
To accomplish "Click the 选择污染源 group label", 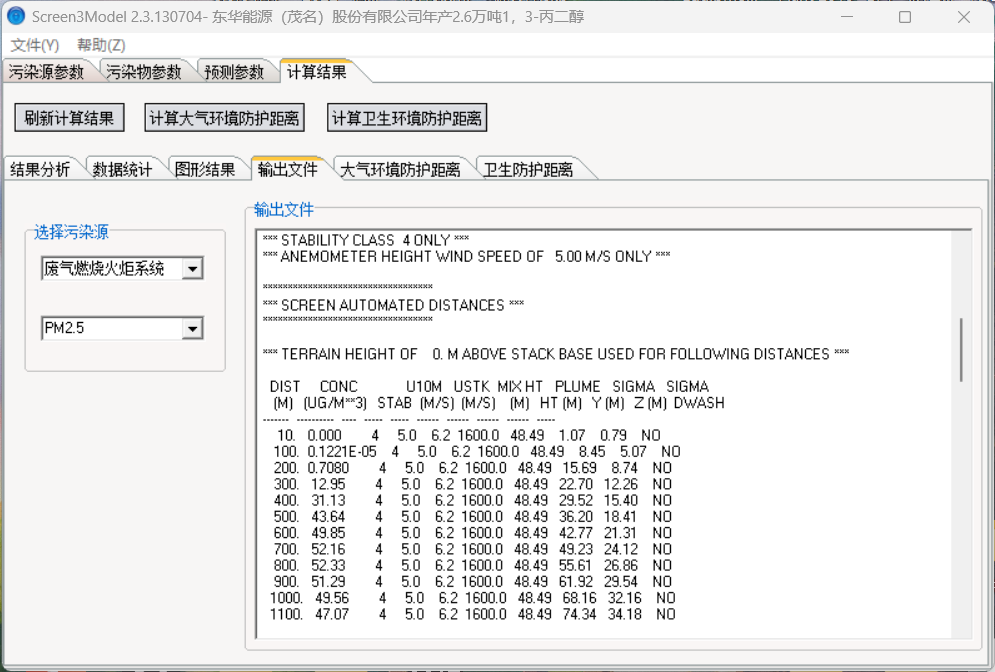I will pos(71,232).
